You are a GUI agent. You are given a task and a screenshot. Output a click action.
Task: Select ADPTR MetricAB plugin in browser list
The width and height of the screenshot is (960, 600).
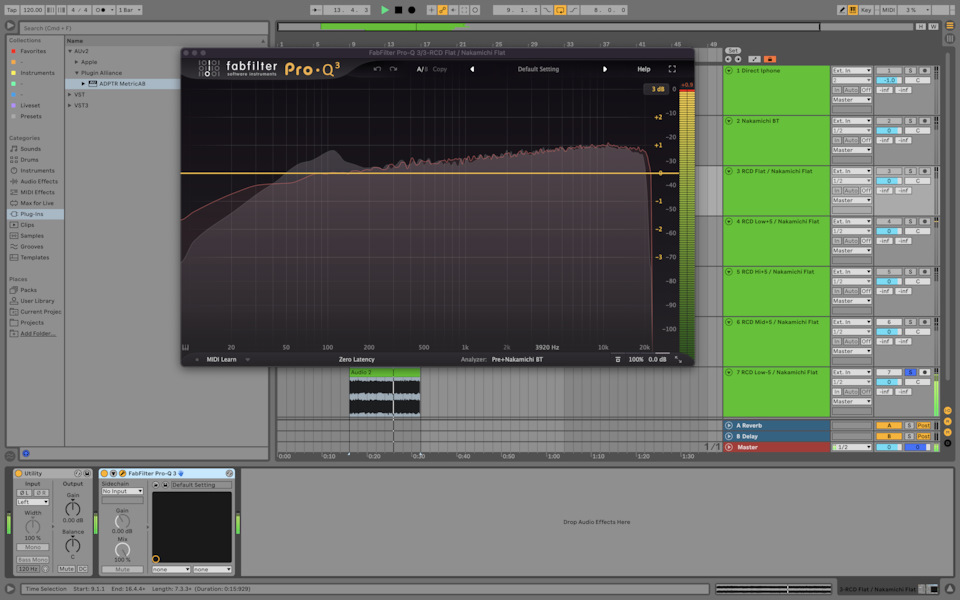tap(122, 84)
